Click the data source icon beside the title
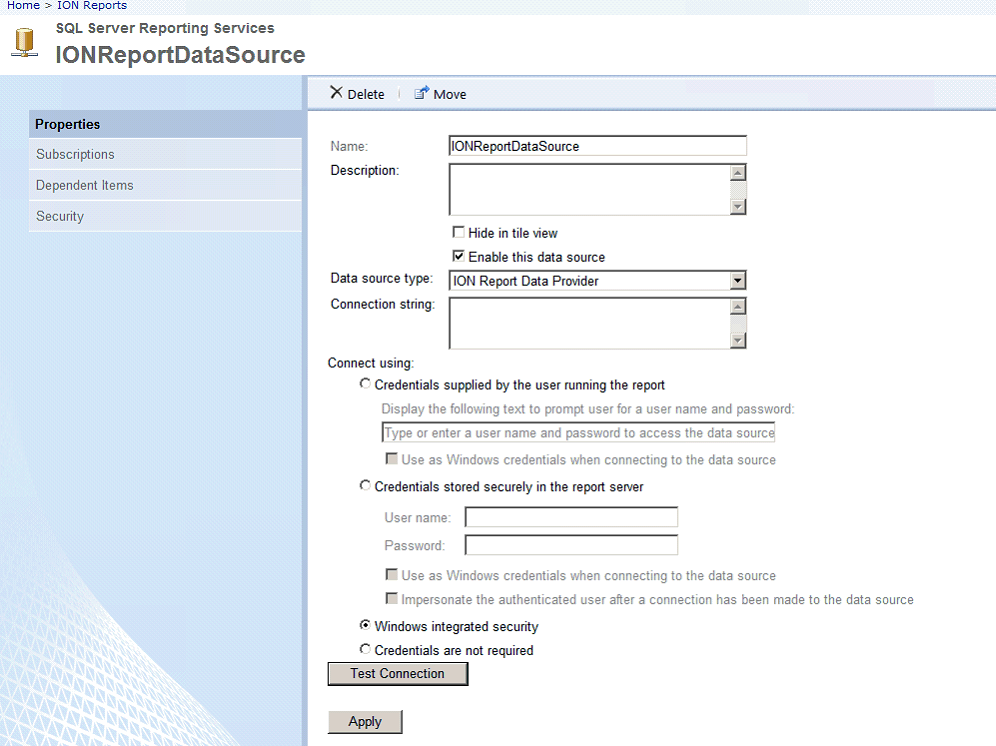The width and height of the screenshot is (996, 746). [x=25, y=43]
